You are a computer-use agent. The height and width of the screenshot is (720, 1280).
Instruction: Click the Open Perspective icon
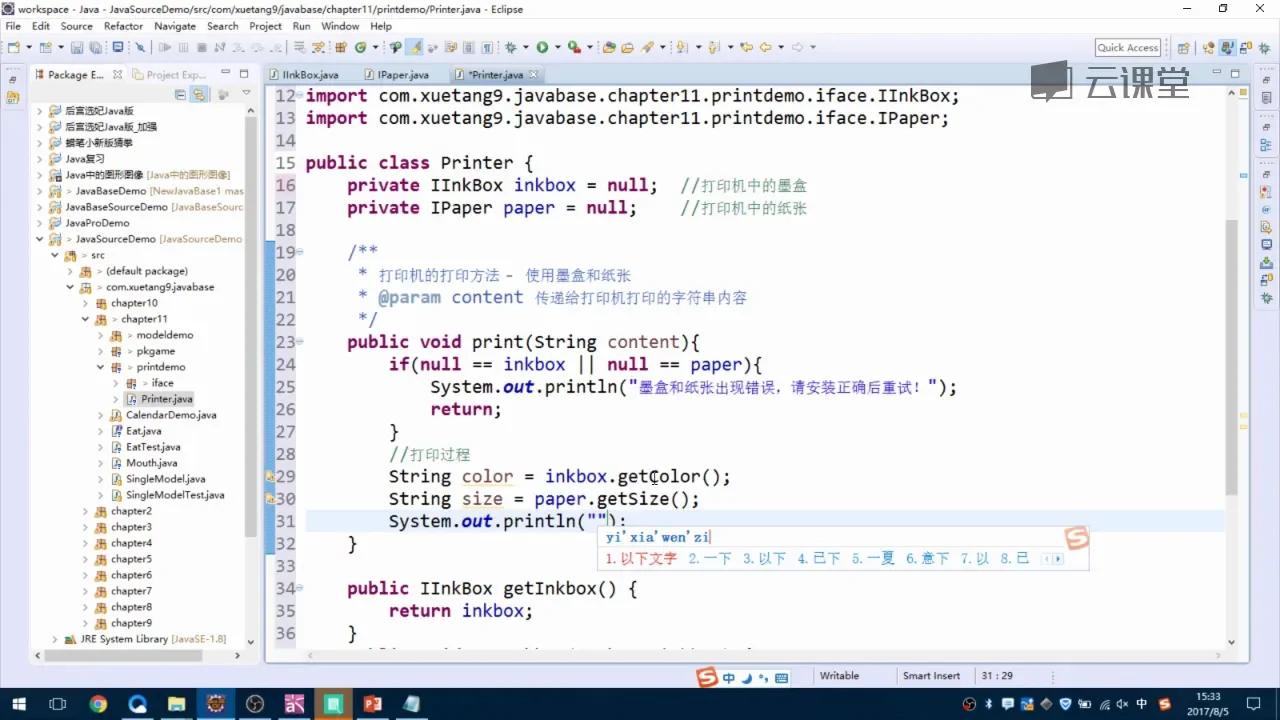click(x=1183, y=48)
